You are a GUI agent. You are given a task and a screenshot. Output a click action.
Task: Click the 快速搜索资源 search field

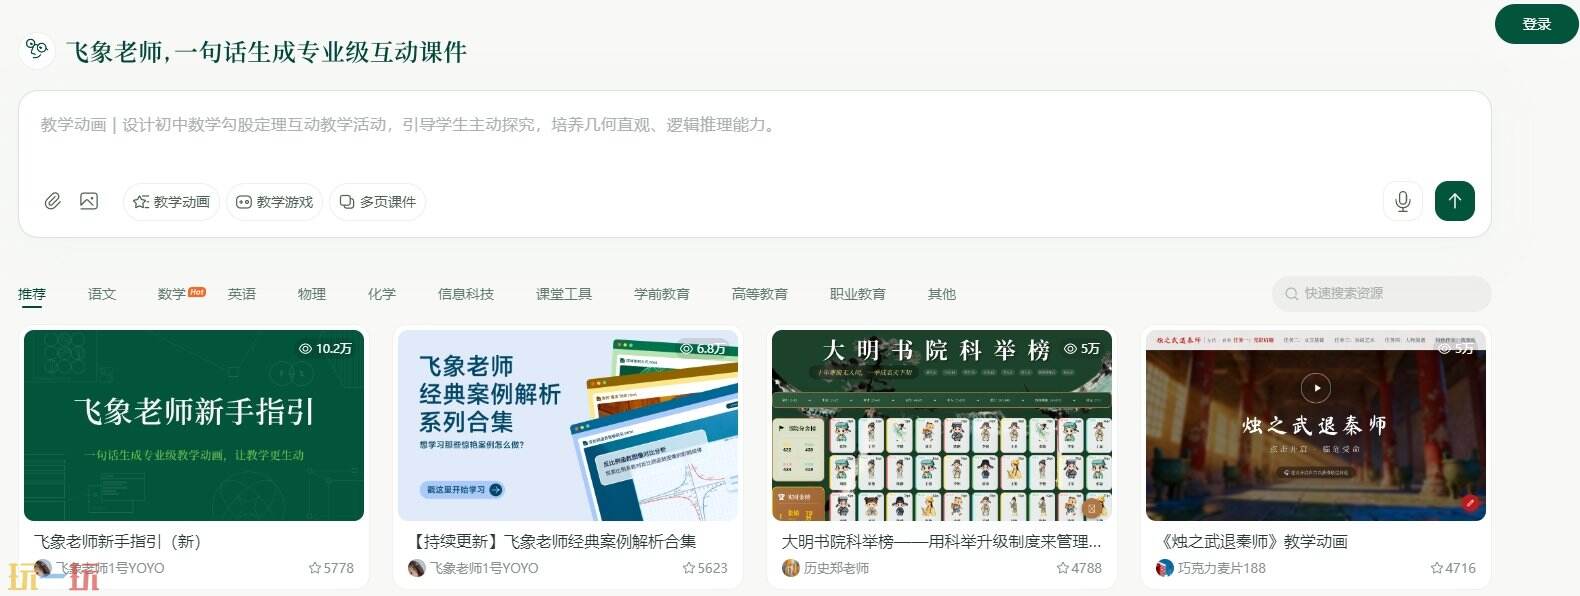tap(1381, 294)
